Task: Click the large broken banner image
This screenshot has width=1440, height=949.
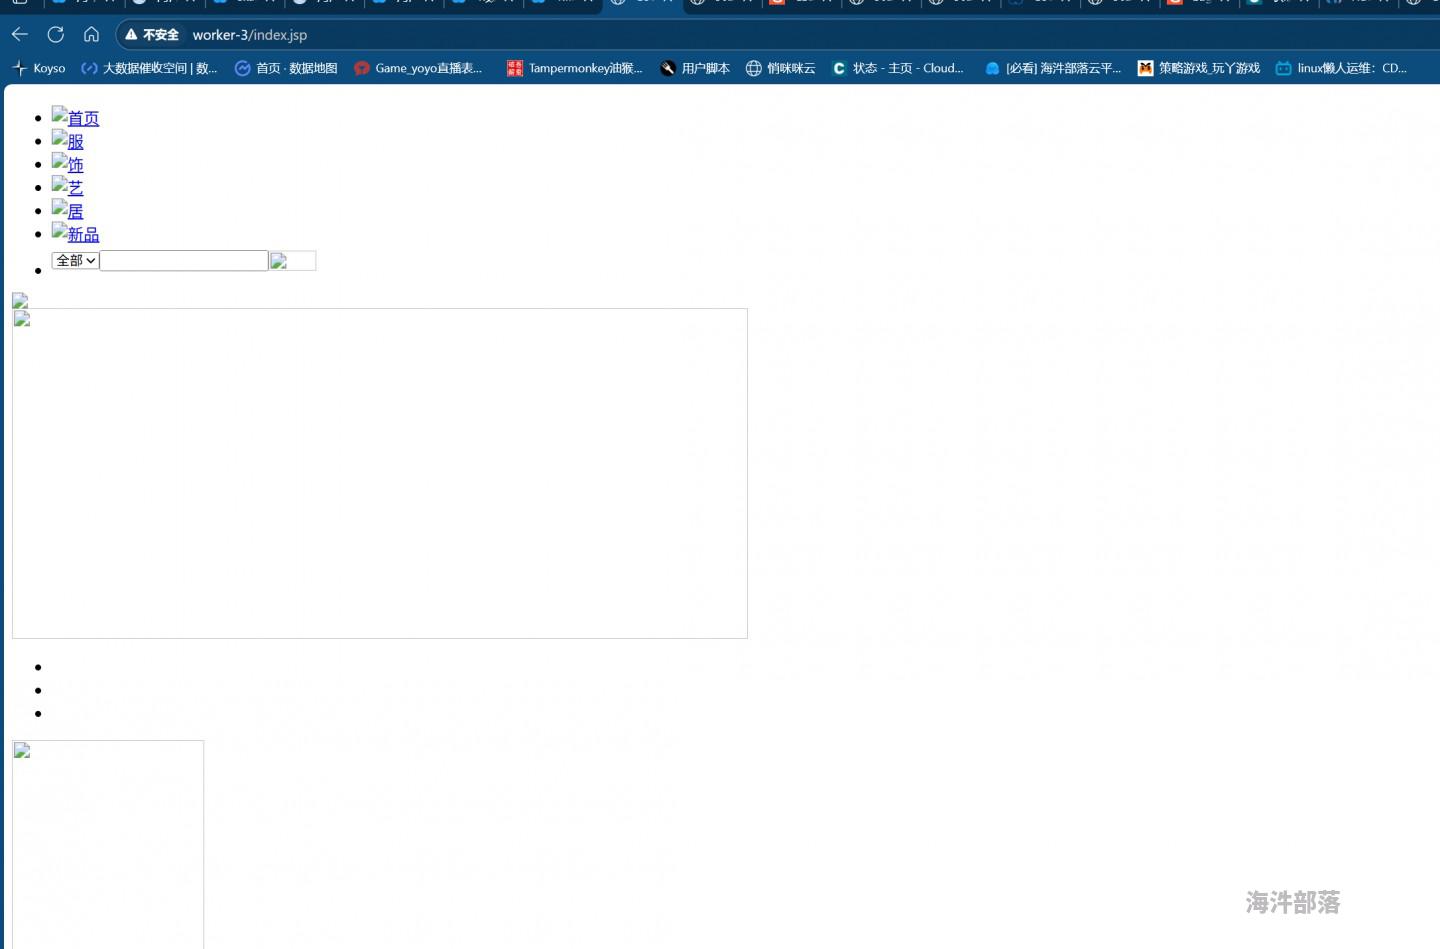Action: [380, 473]
